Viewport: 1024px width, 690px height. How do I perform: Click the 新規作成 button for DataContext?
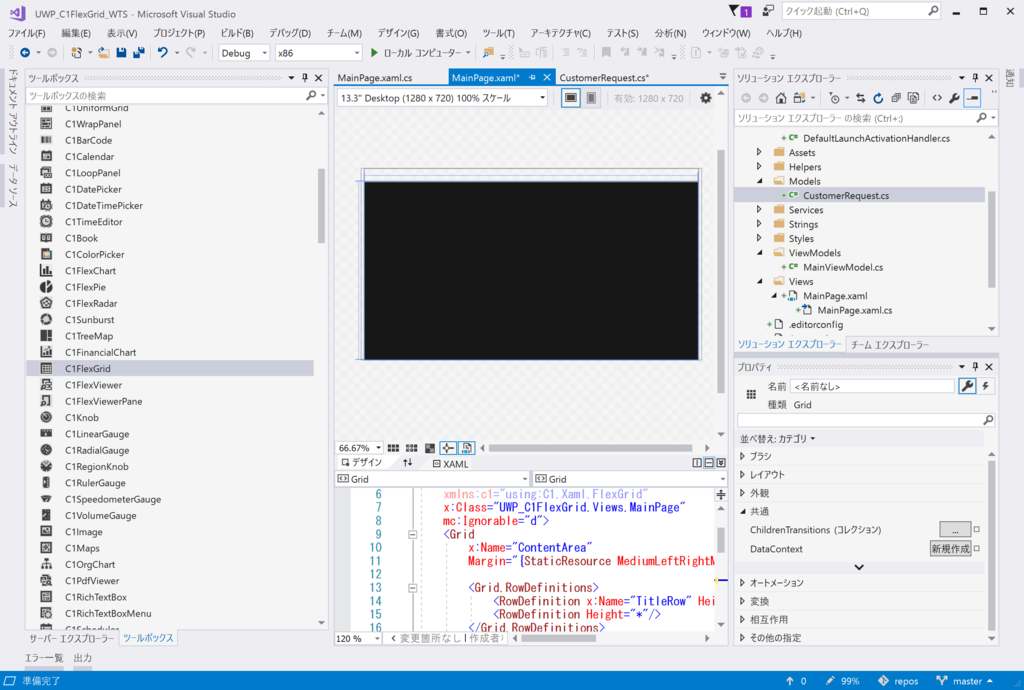tap(950, 548)
